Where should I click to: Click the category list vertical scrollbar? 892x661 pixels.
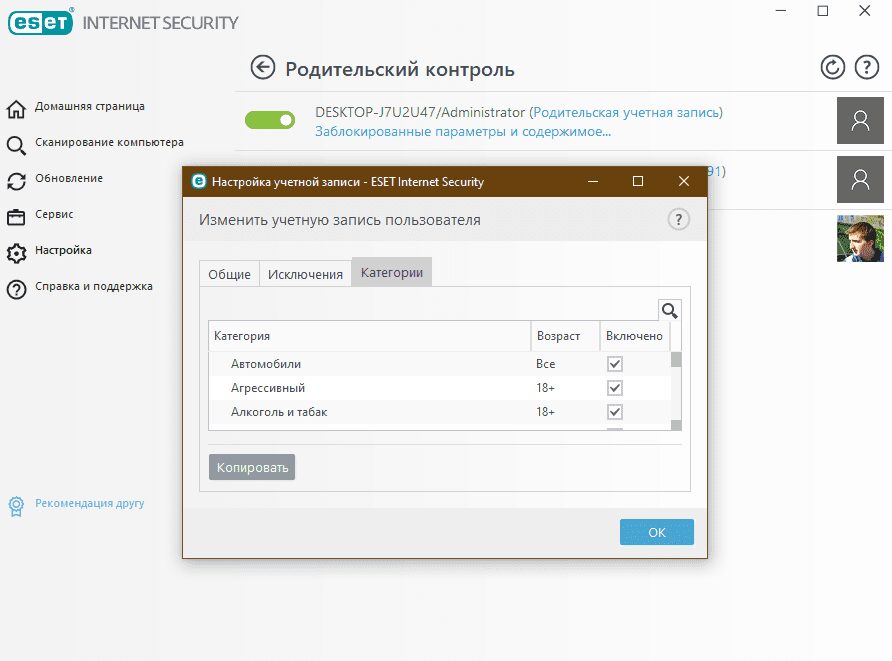676,392
